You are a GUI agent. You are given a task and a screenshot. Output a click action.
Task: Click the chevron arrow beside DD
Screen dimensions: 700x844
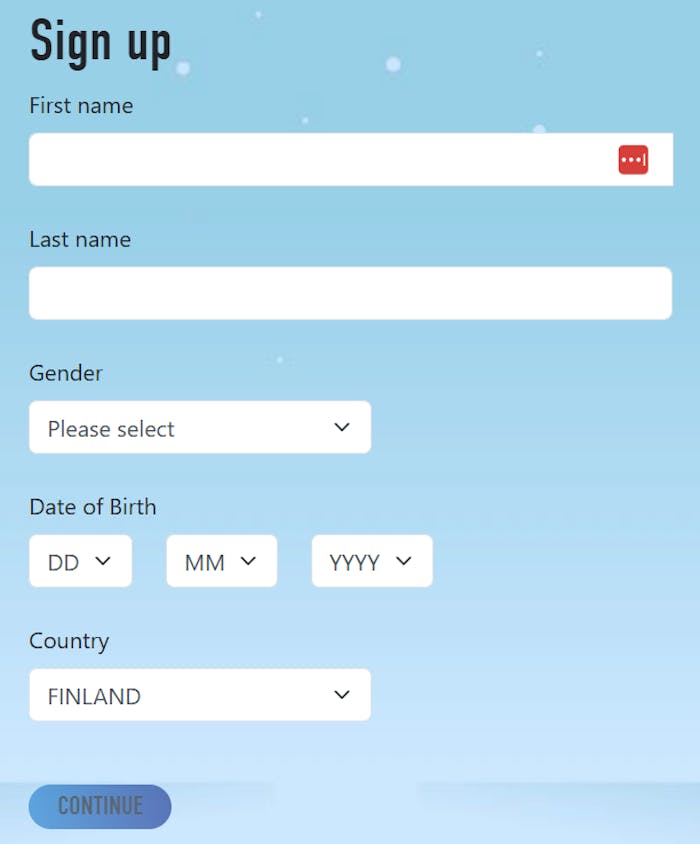click(x=102, y=561)
